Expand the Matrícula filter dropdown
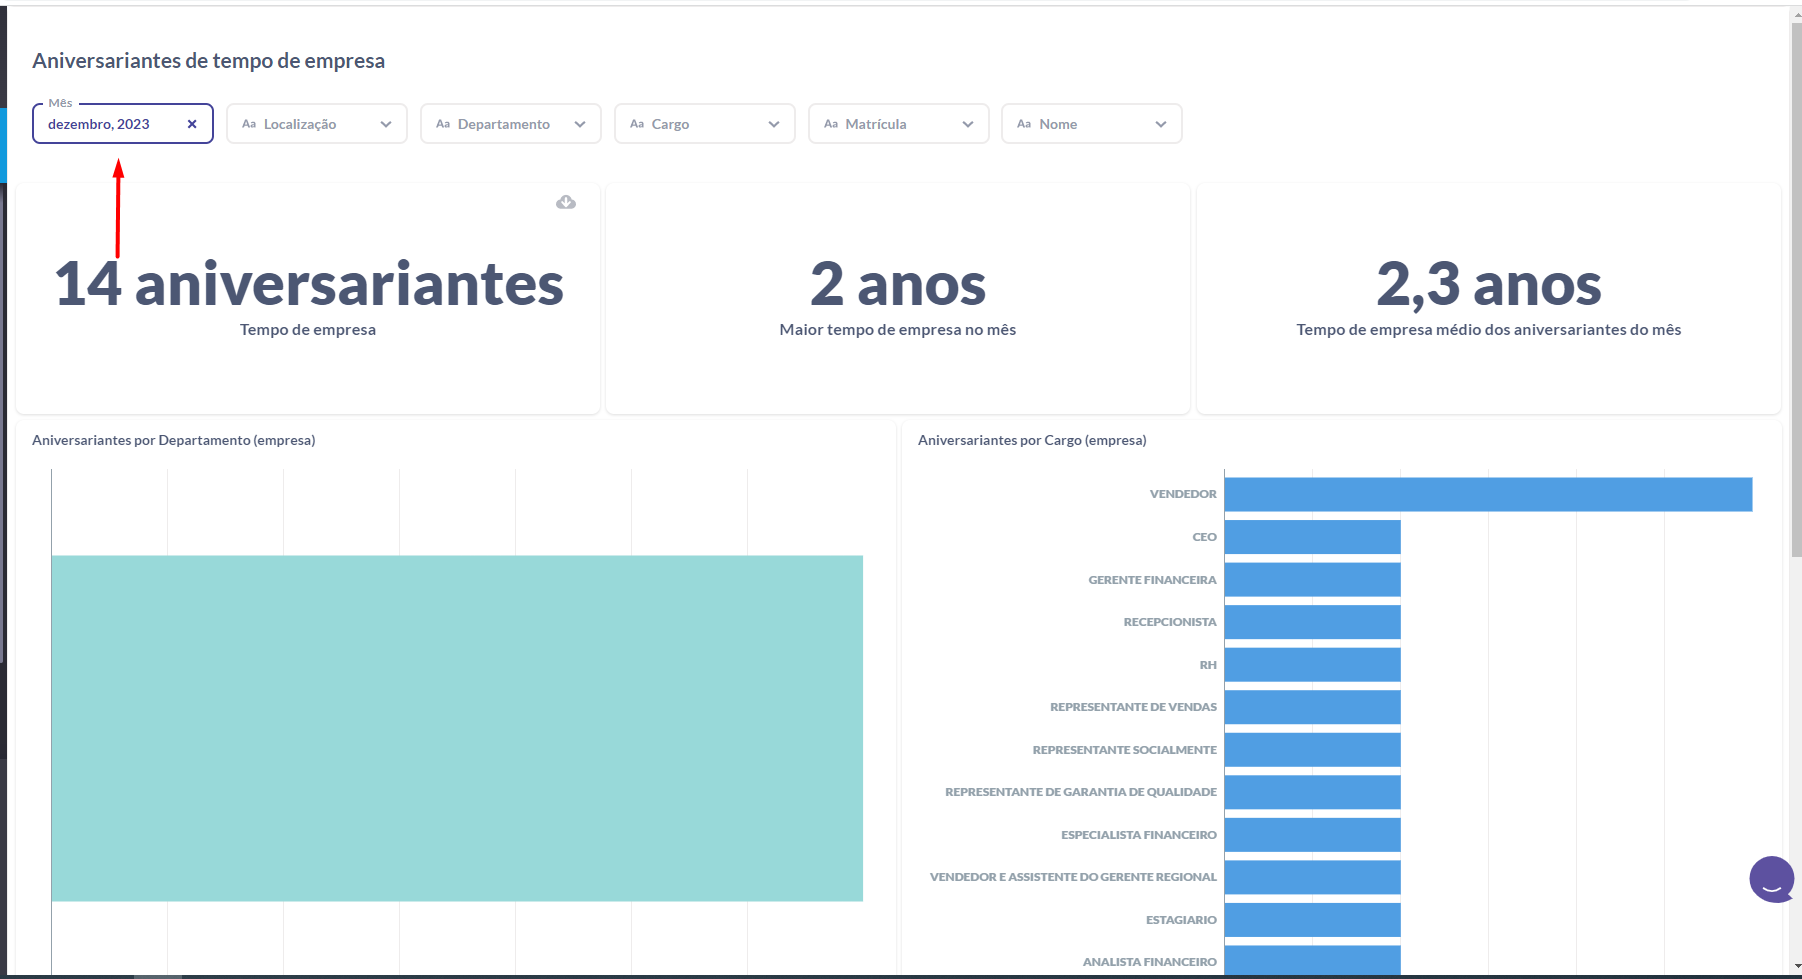Image resolution: width=1802 pixels, height=979 pixels. [x=899, y=124]
